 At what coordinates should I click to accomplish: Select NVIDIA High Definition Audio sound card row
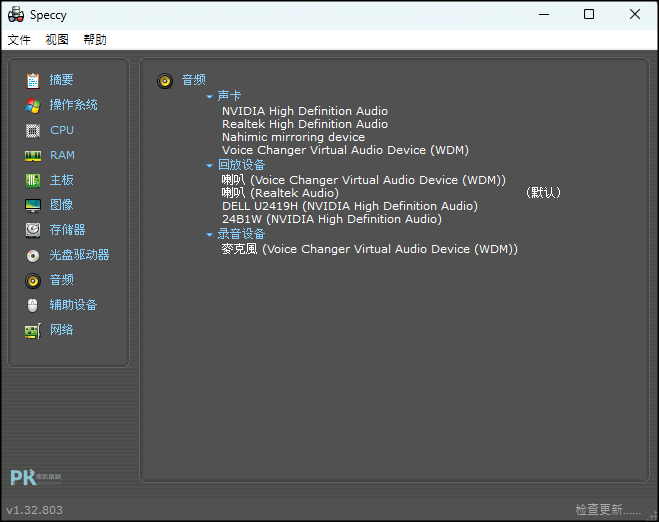[305, 111]
